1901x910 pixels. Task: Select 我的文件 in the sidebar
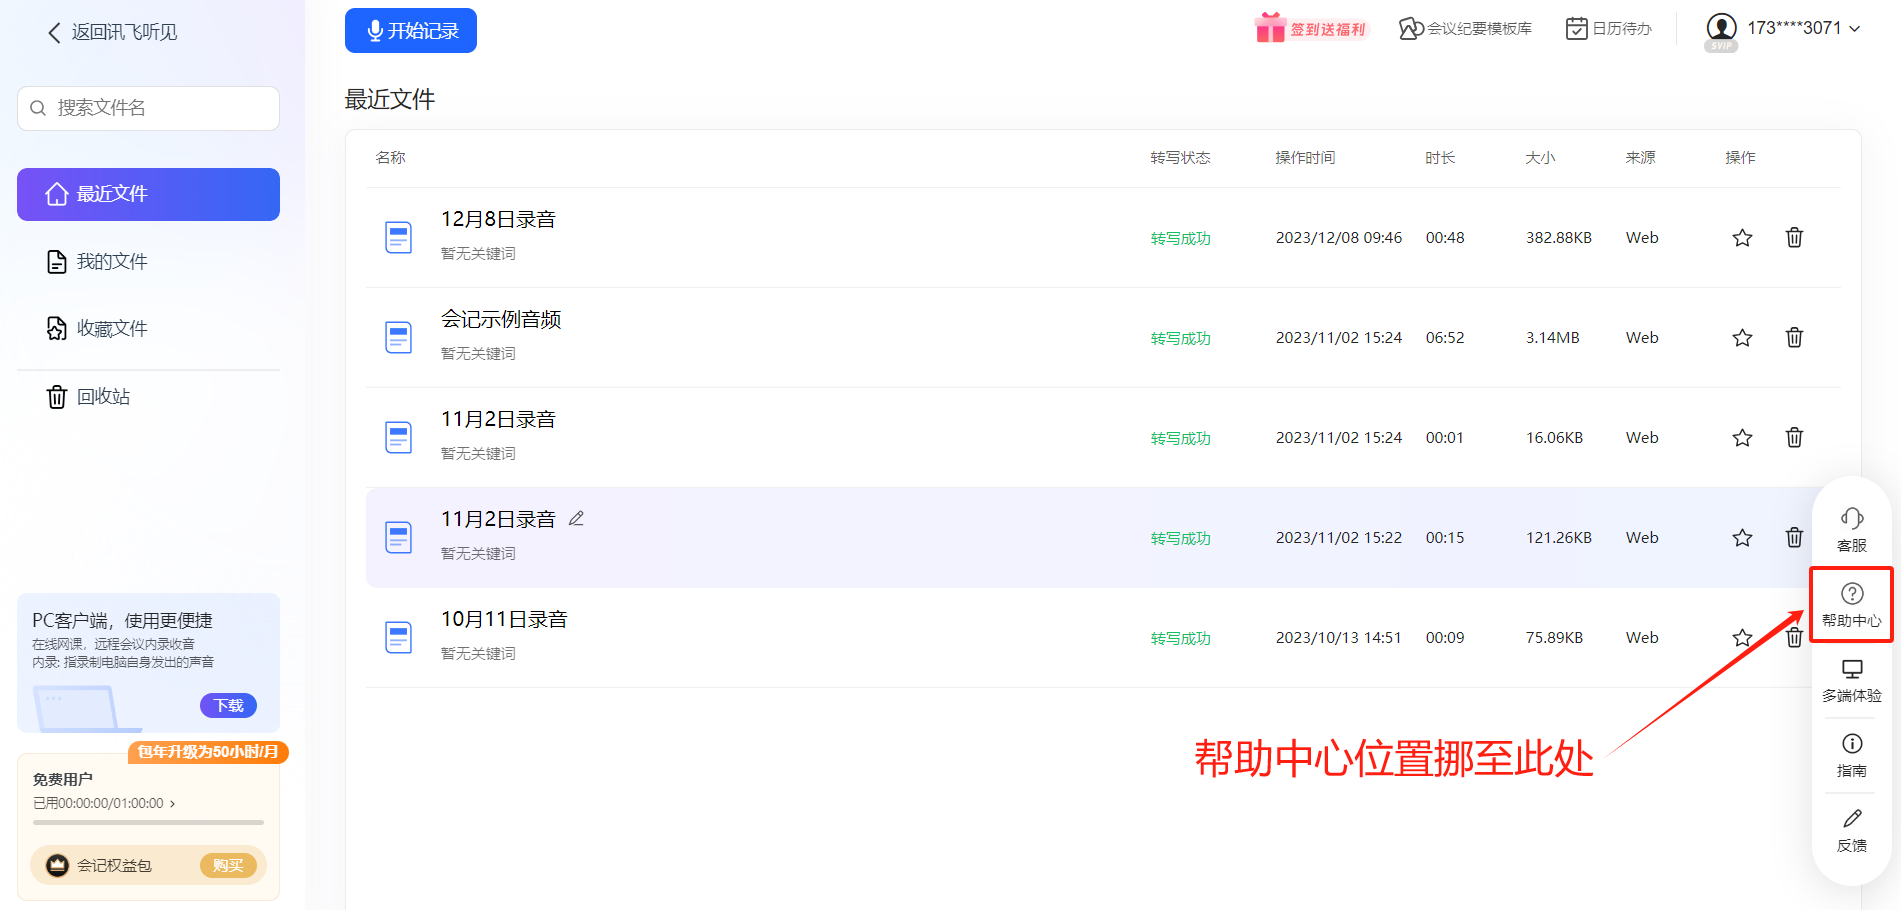pos(112,262)
